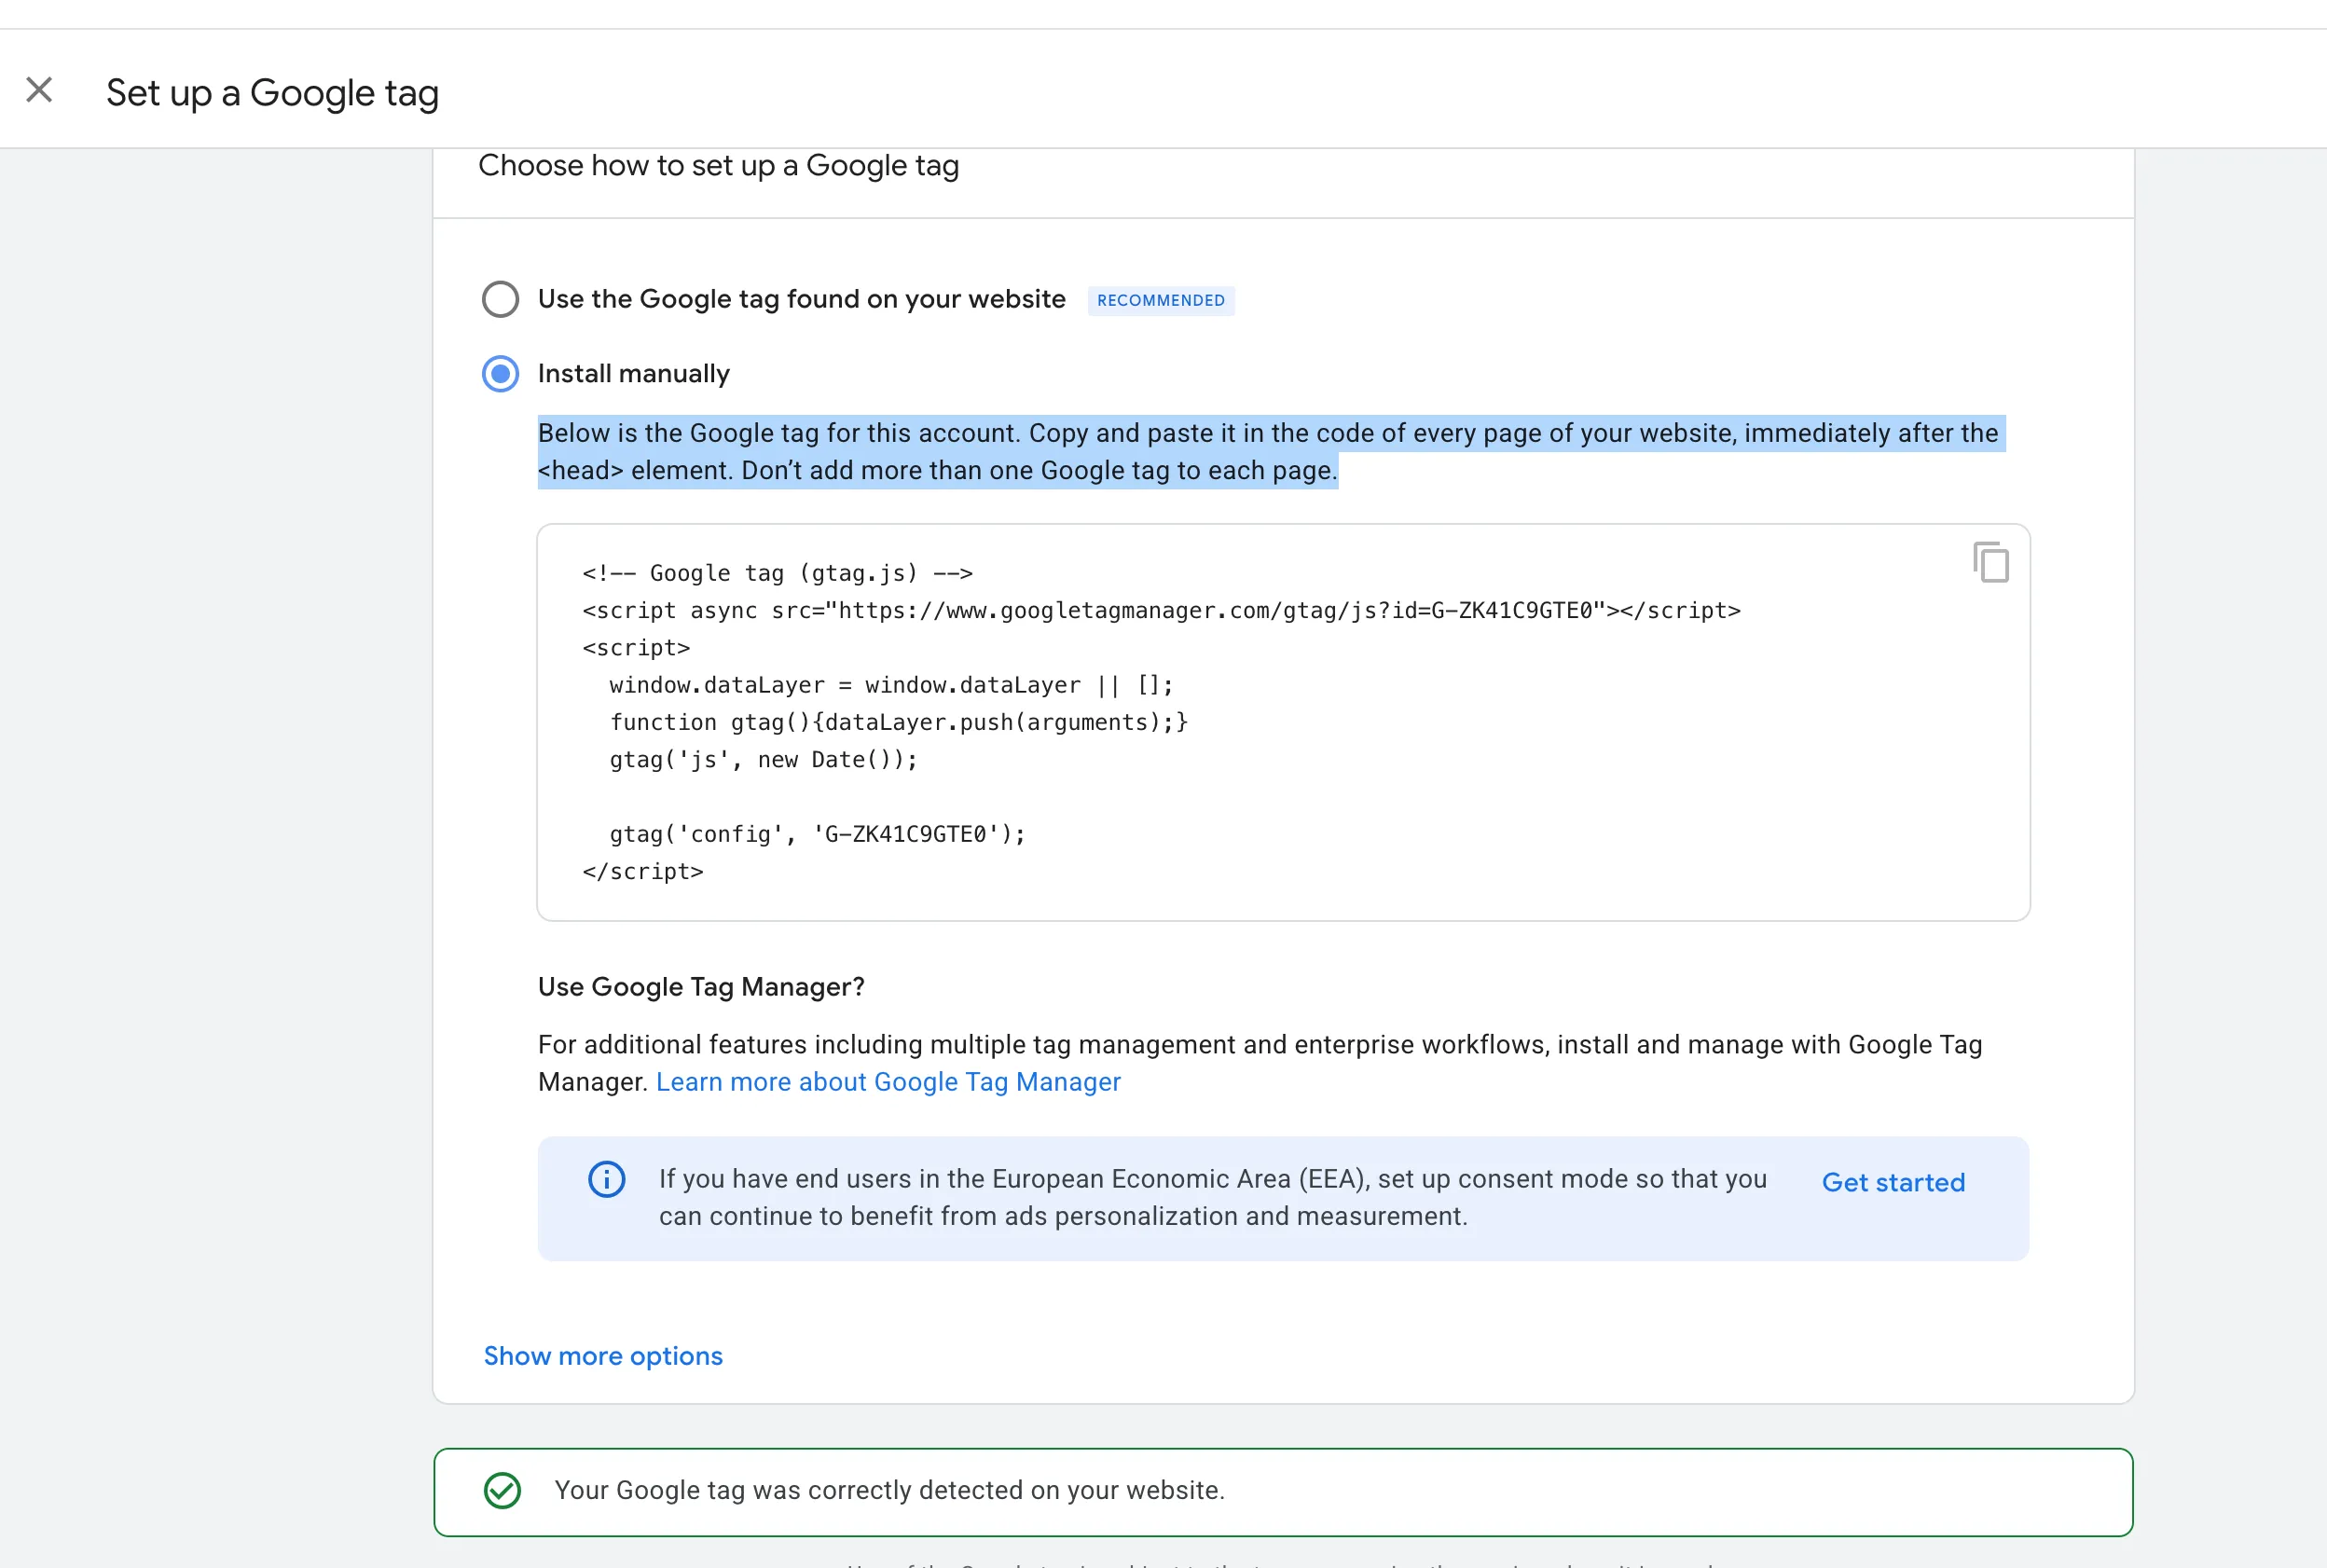Viewport: 2327px width, 1568px height.
Task: Click the window.dataLayer line in the code box
Action: (890, 685)
